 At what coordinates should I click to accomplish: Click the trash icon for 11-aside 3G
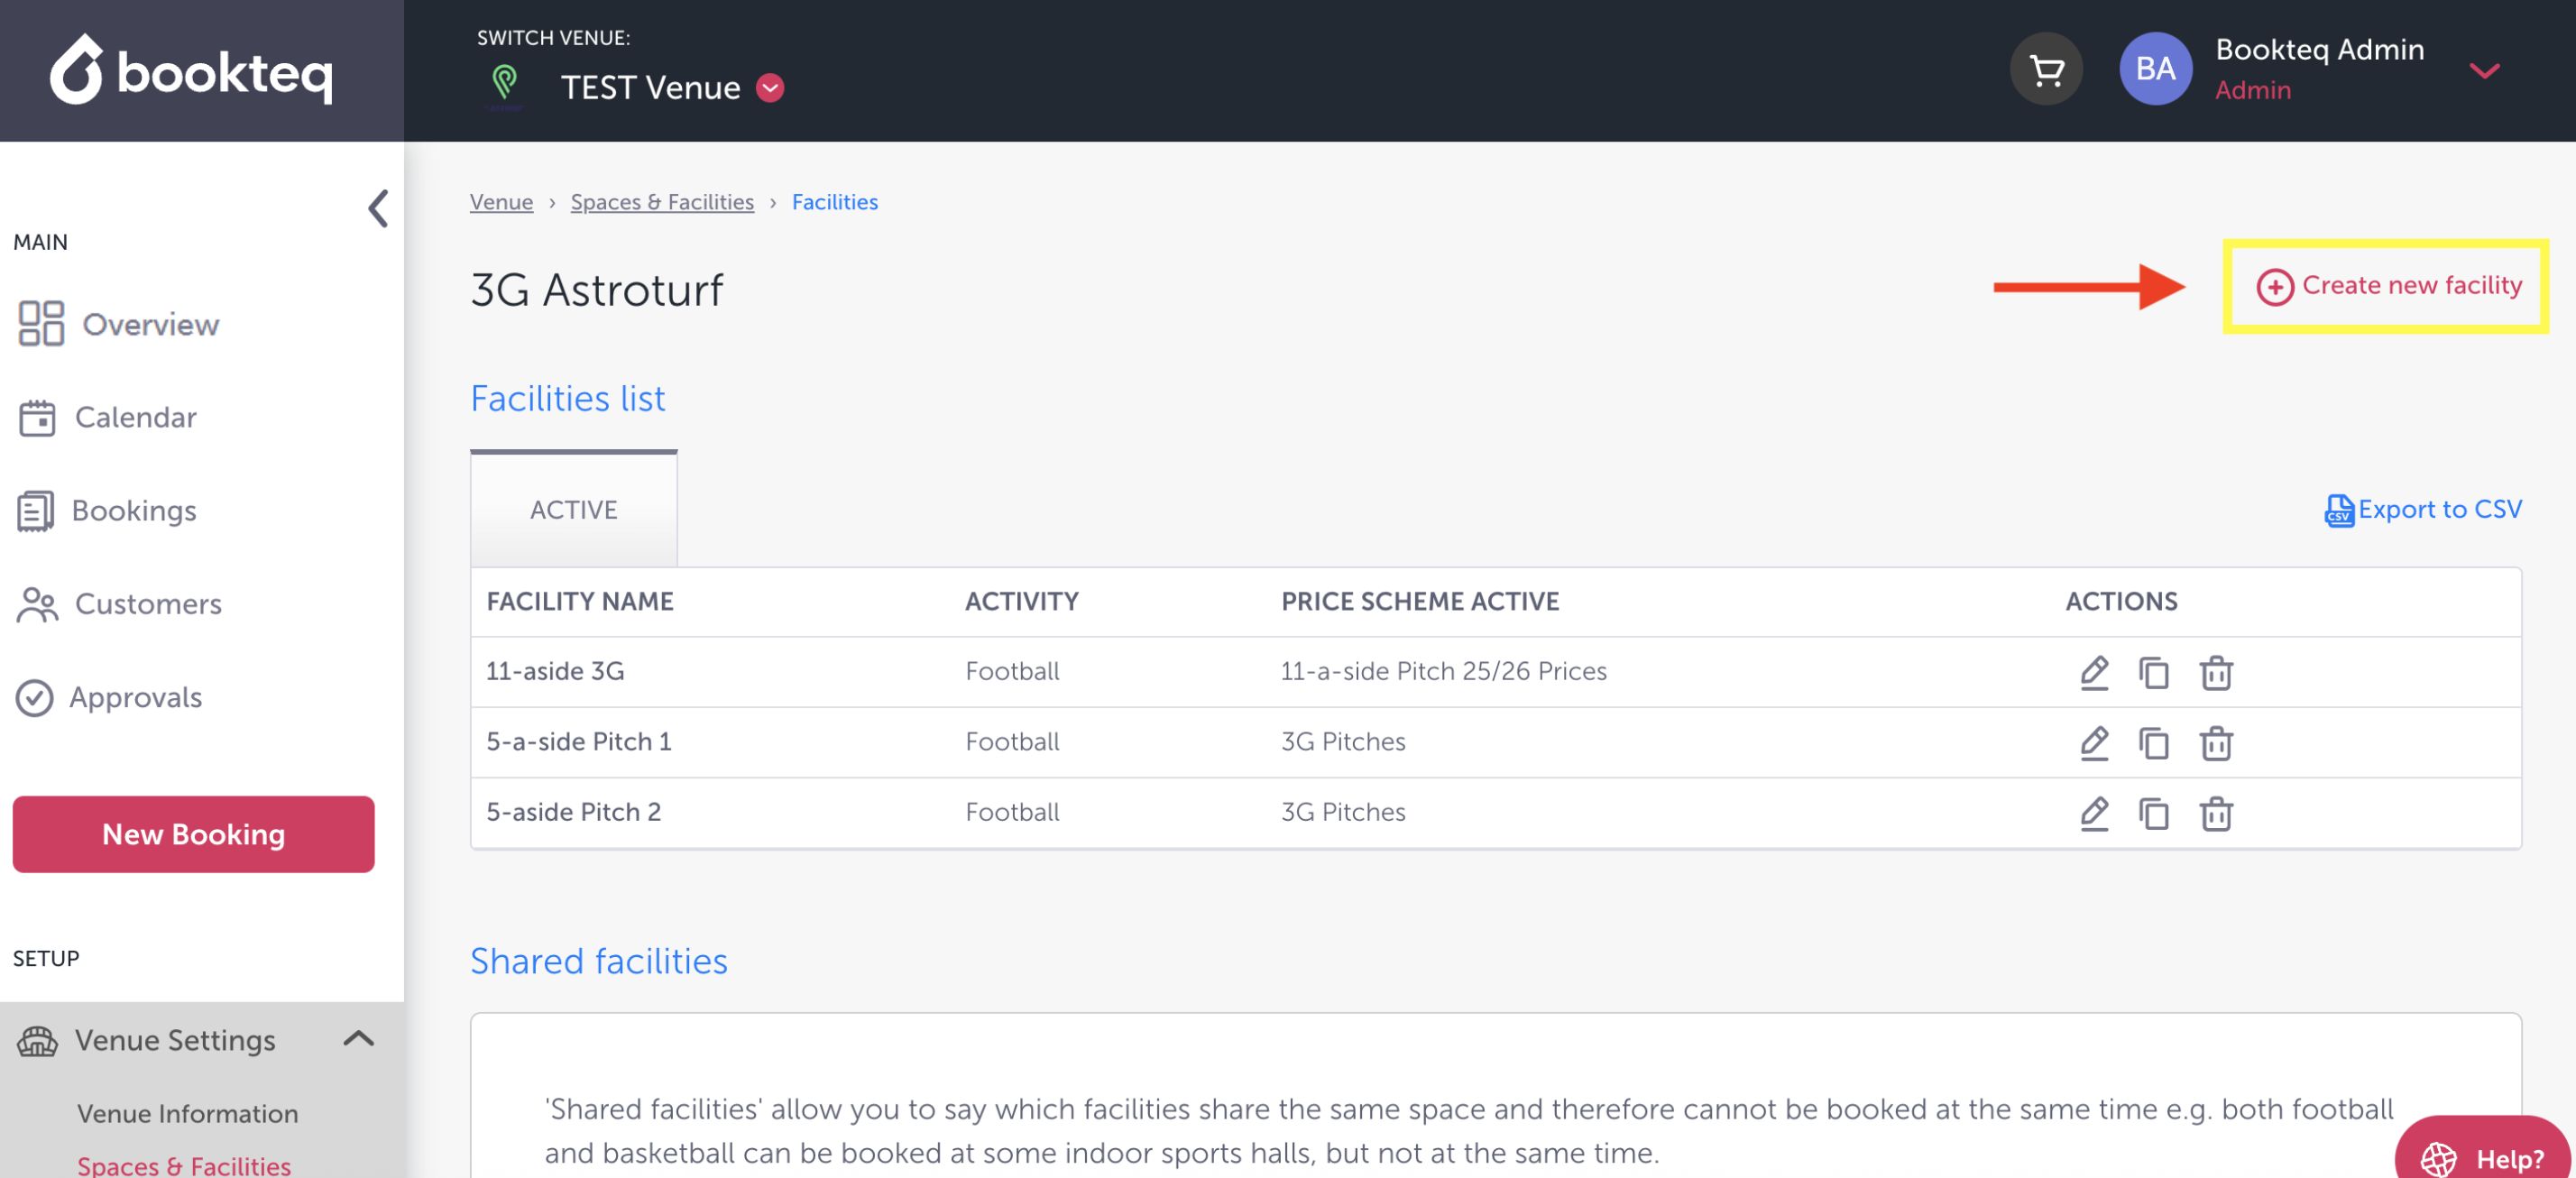[2215, 672]
